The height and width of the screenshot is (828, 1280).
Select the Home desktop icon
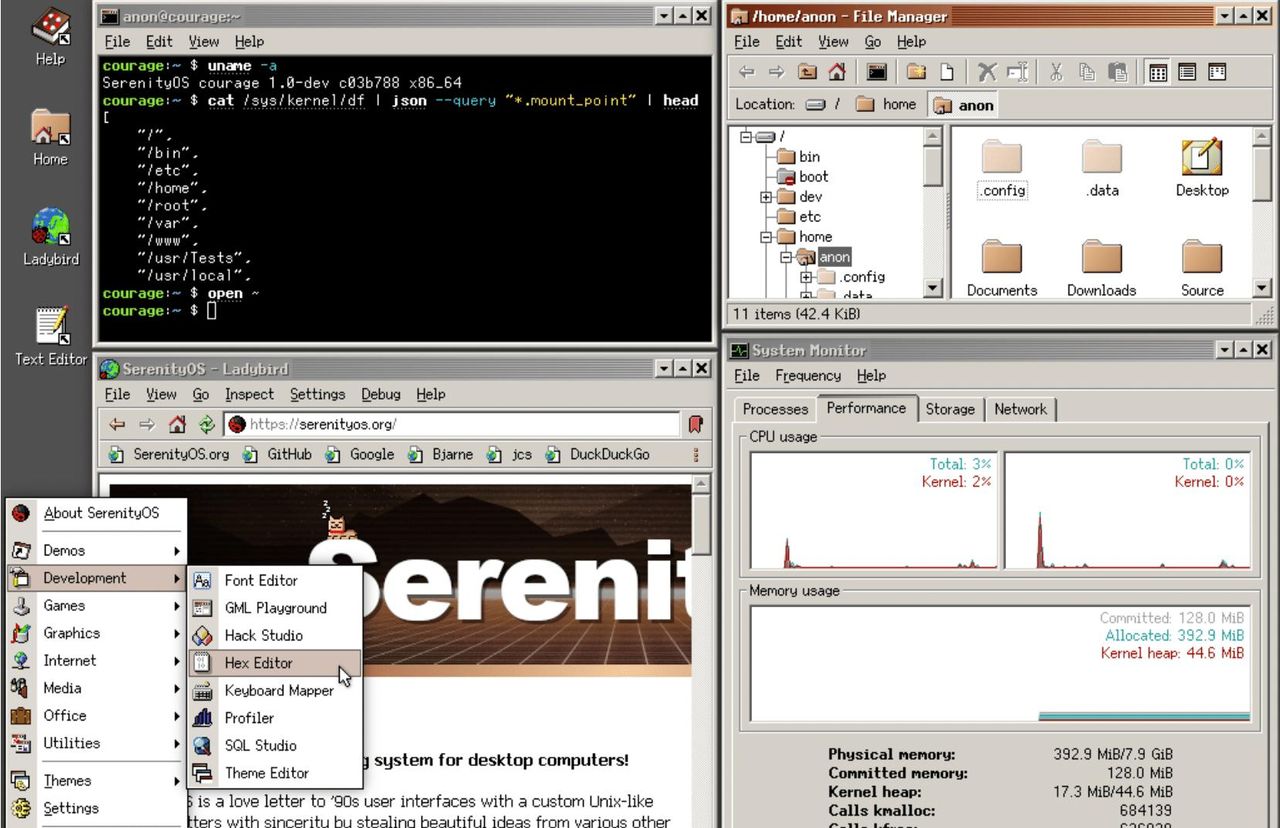(50, 137)
